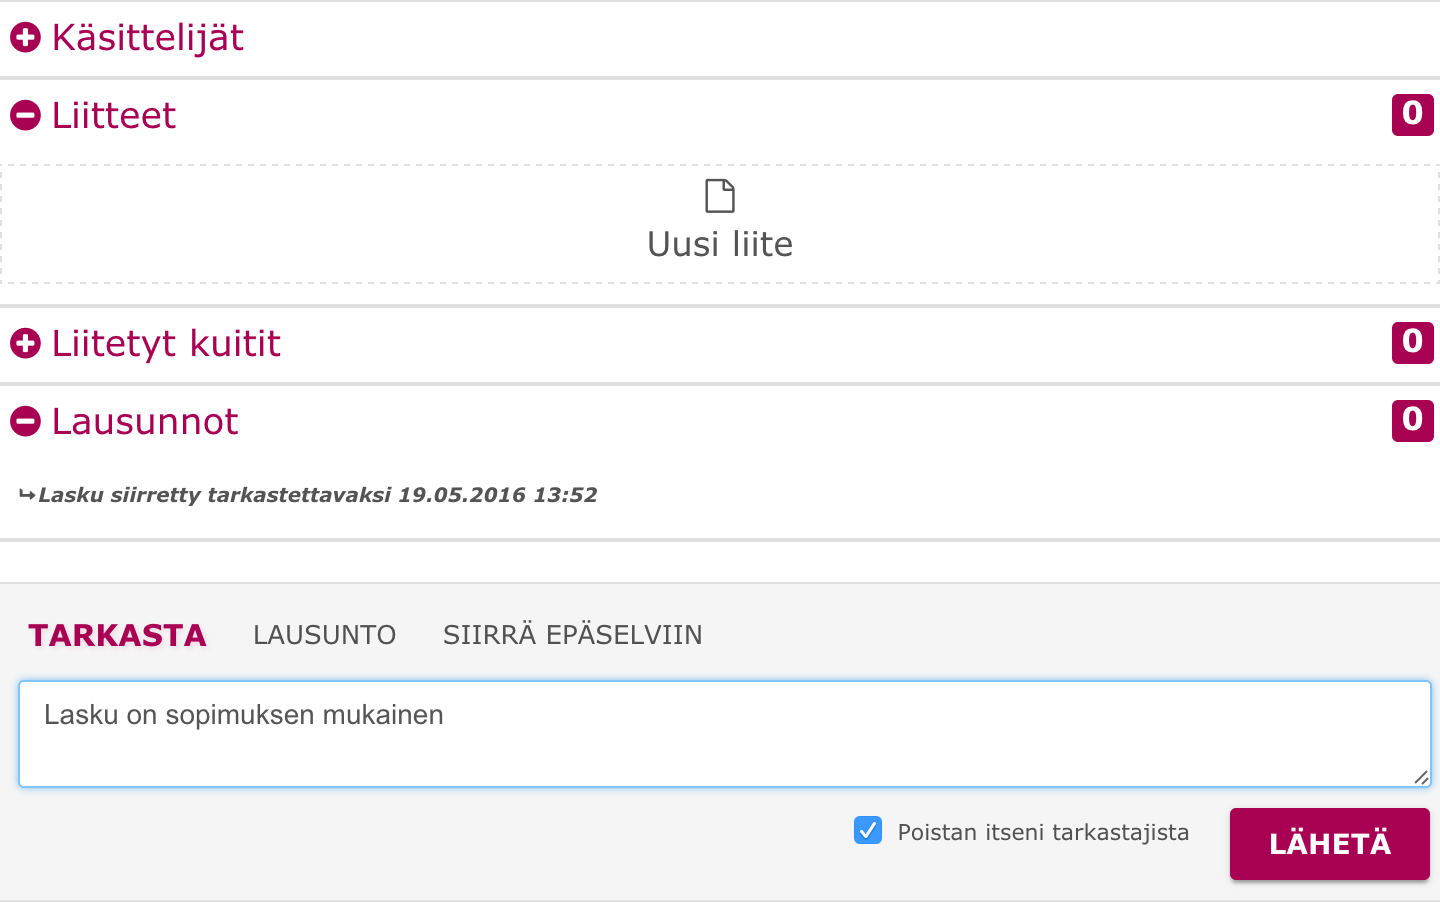Collapse Liitteet using its minus icon
This screenshot has height=902, width=1440.
25,116
